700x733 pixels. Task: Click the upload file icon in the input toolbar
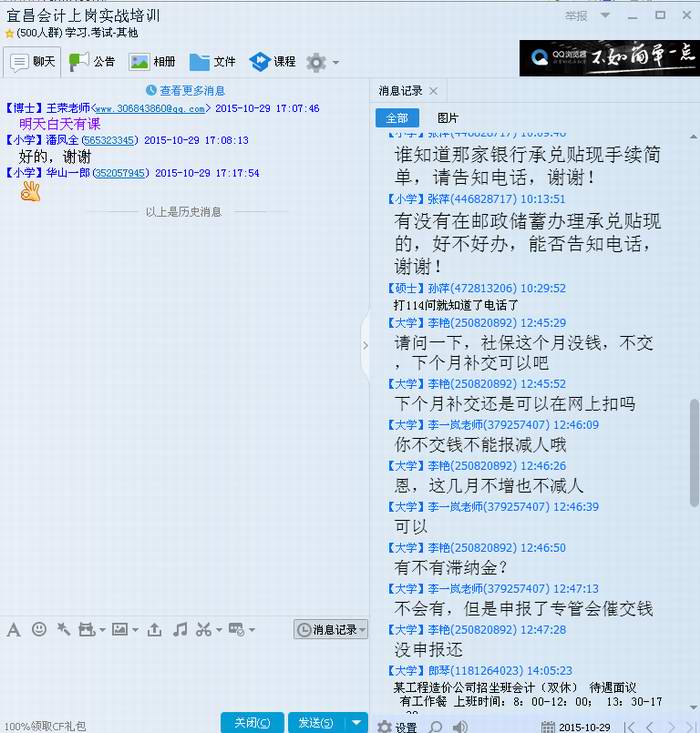coord(154,629)
